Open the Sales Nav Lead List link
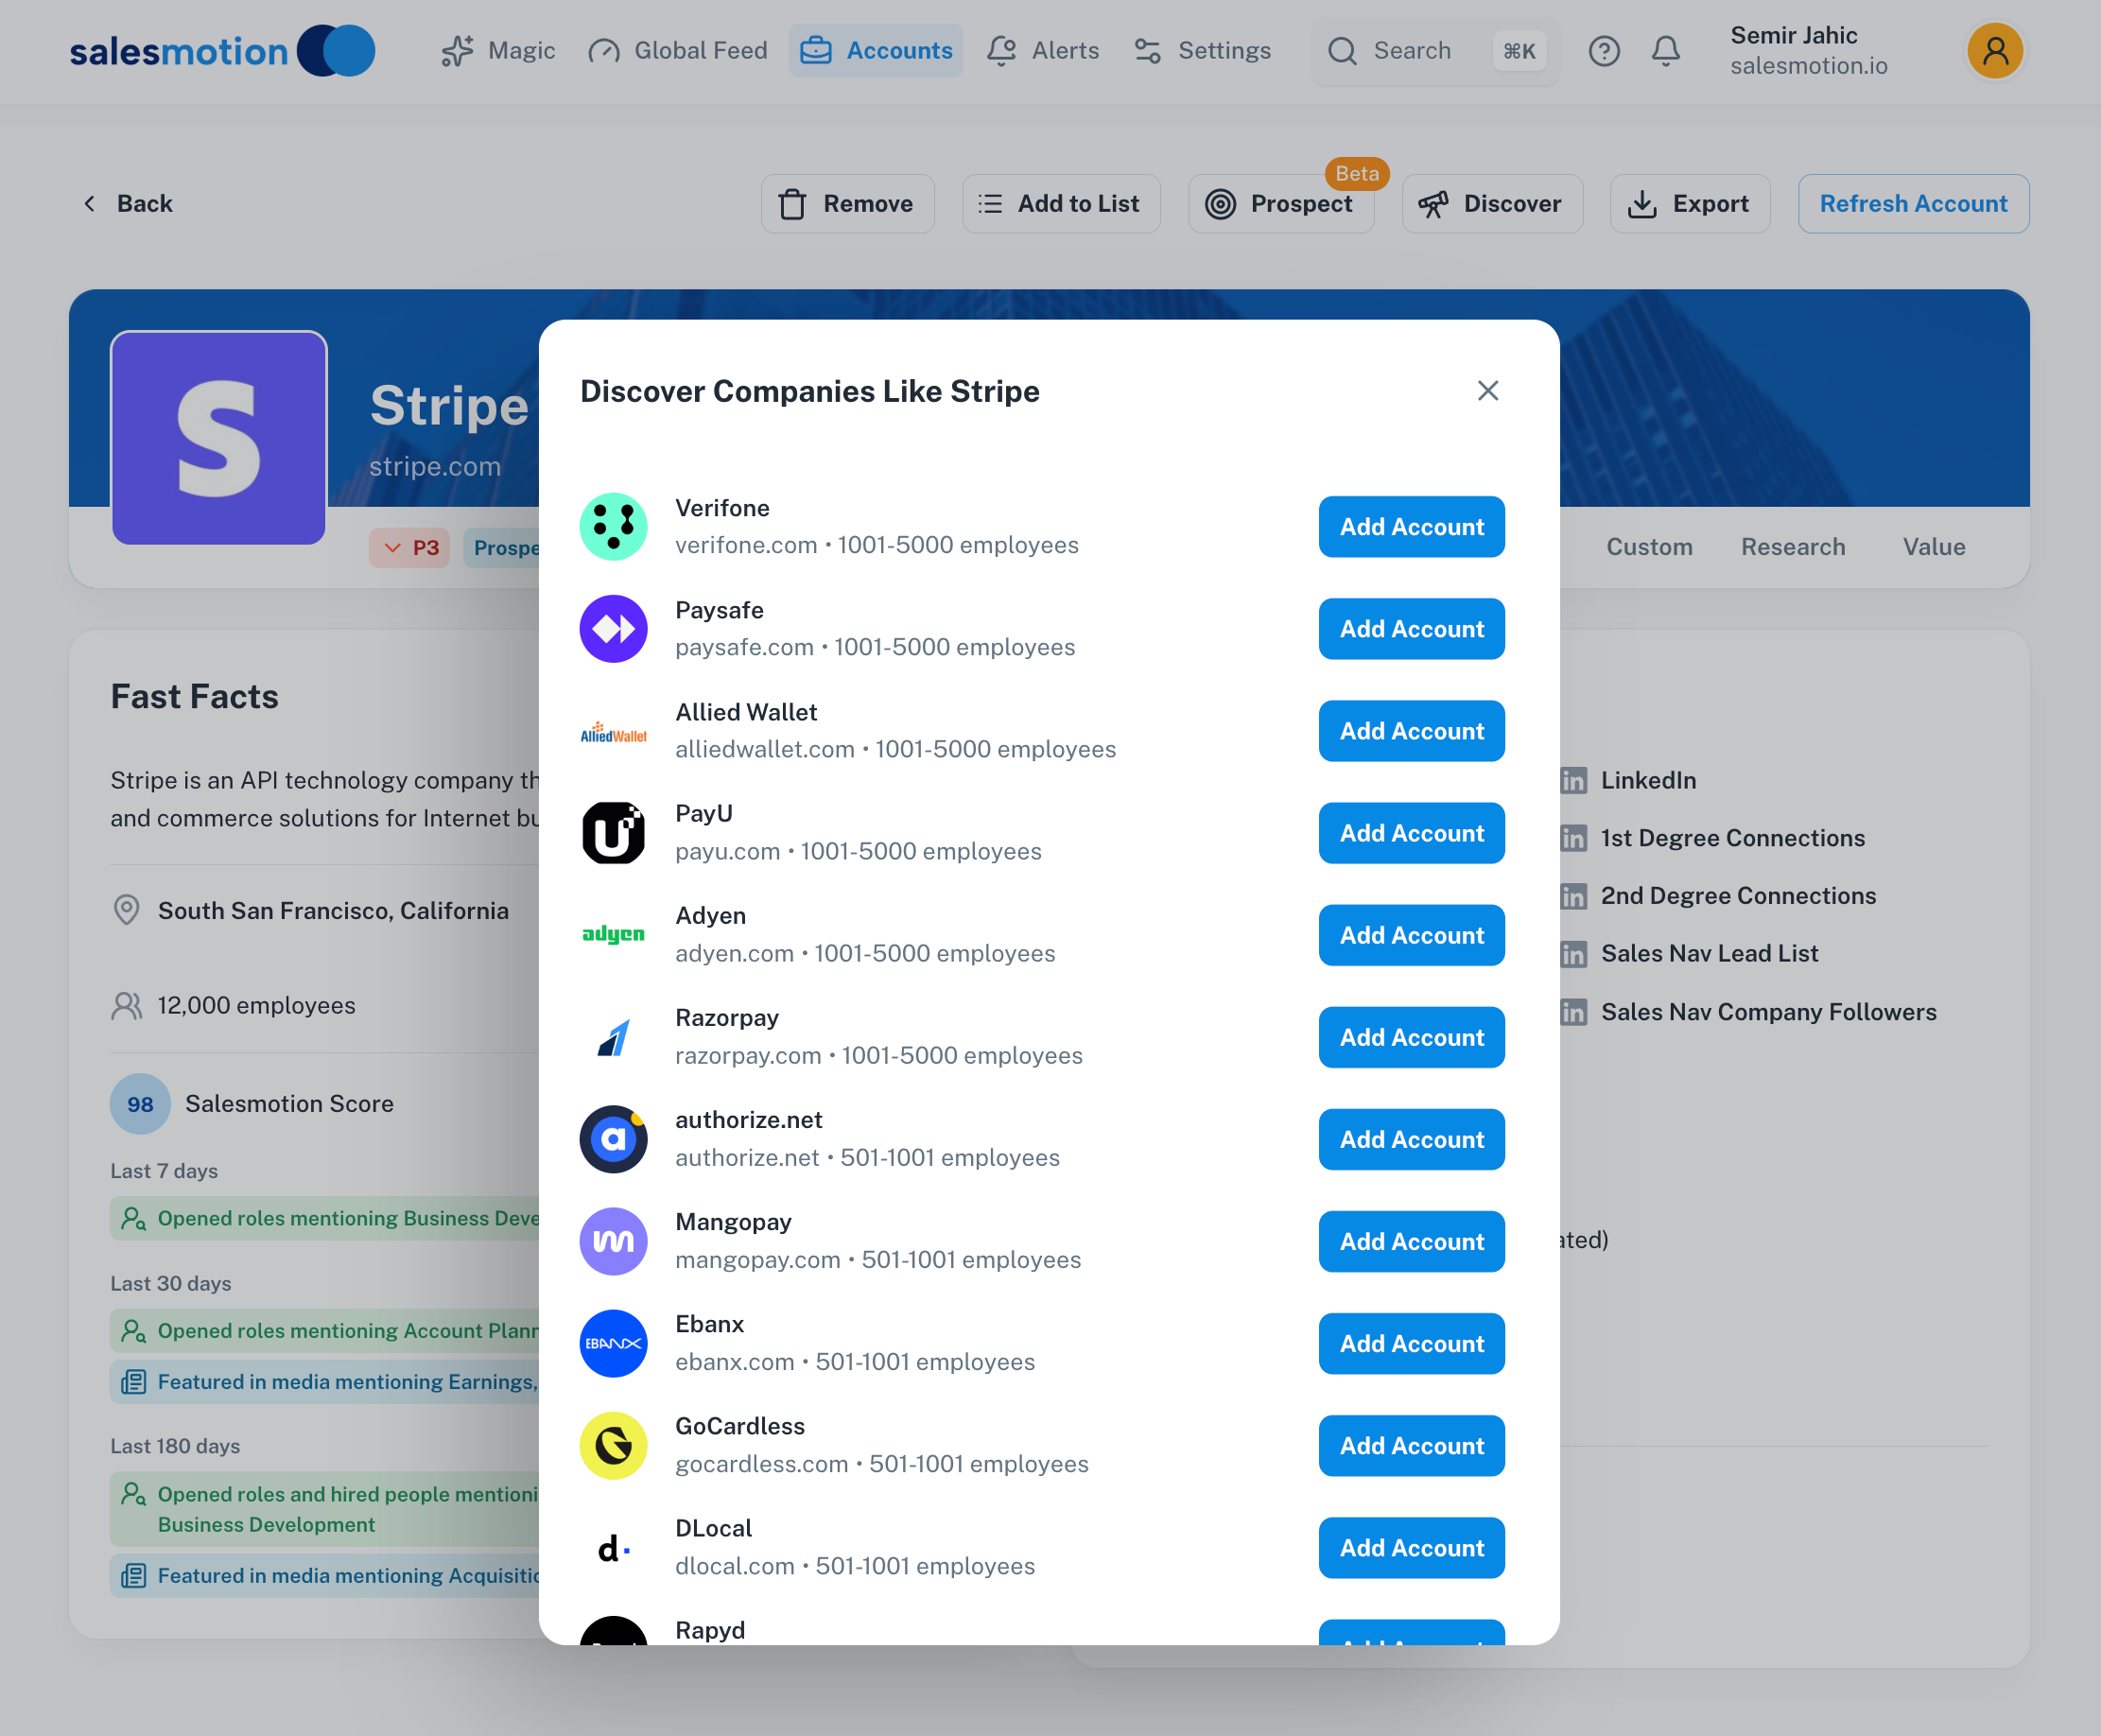The width and height of the screenshot is (2101, 1736). tap(1708, 953)
